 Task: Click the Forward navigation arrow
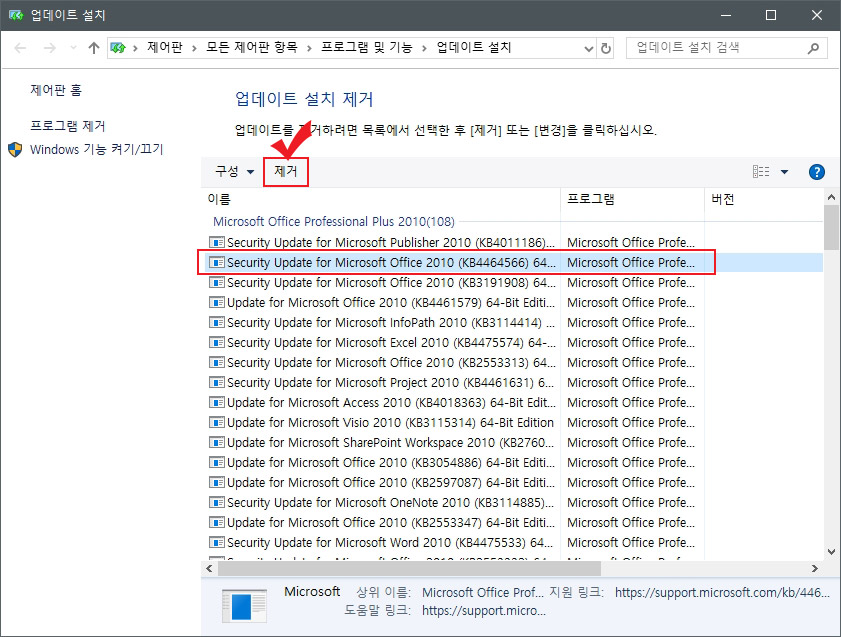[50, 48]
